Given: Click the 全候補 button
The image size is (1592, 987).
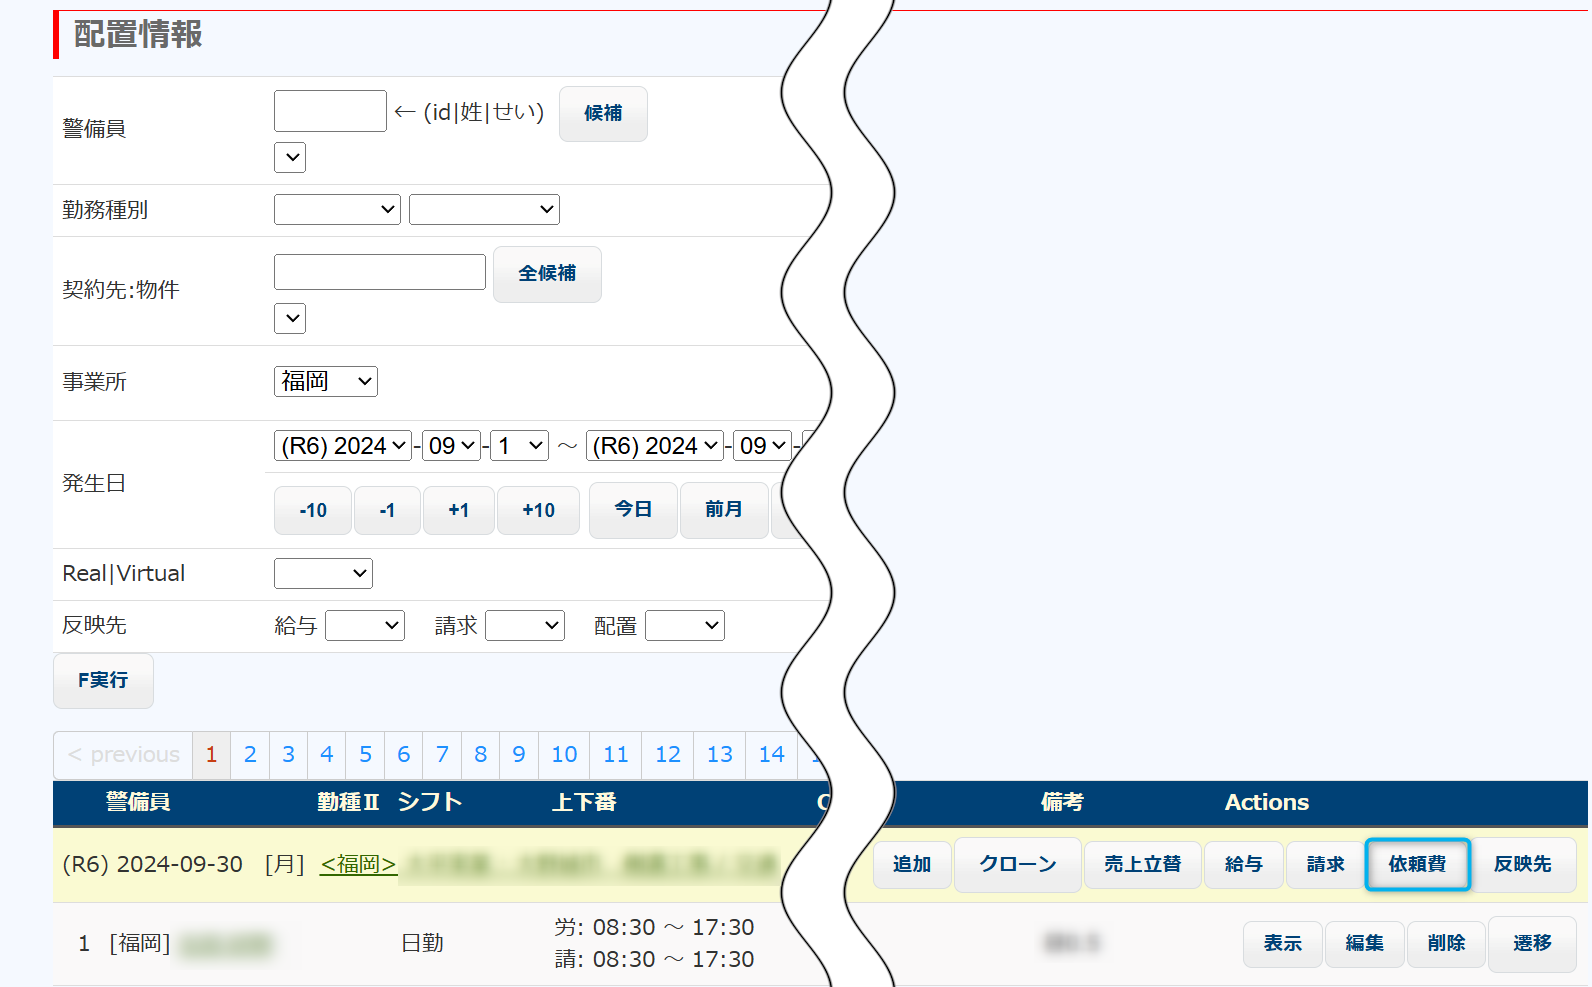Looking at the screenshot, I should (x=547, y=274).
